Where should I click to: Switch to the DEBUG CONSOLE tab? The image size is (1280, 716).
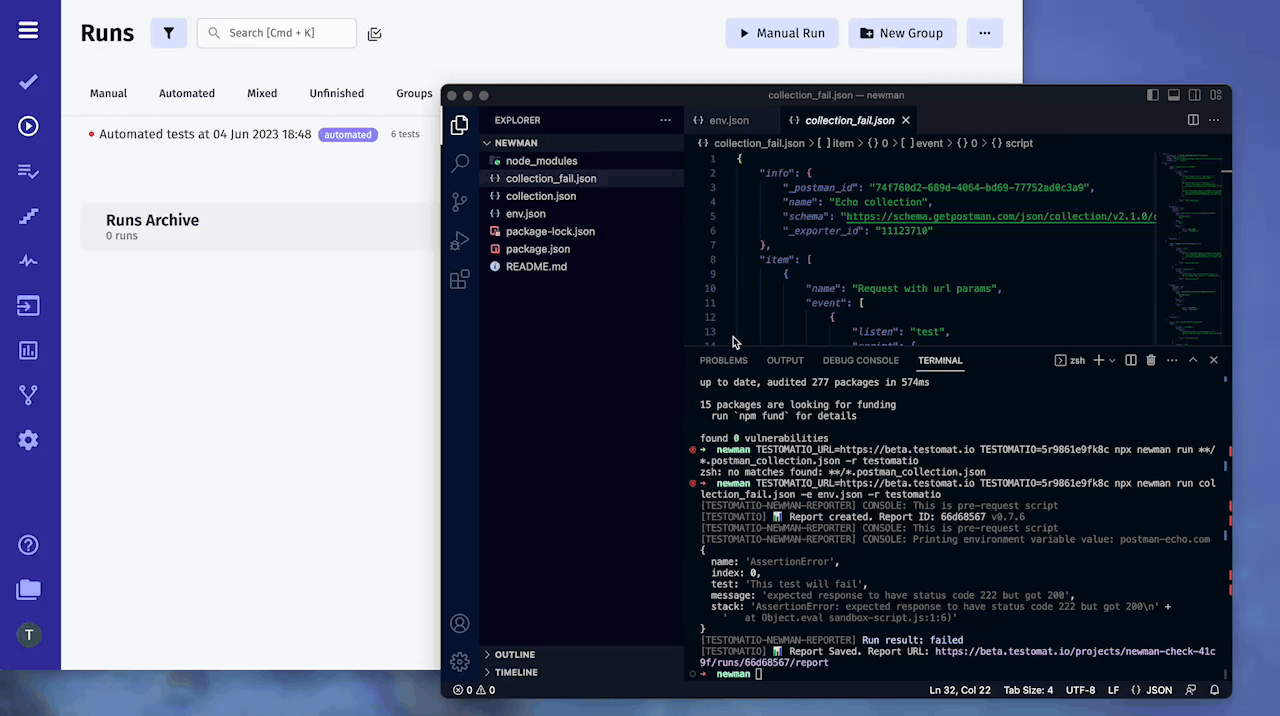(860, 360)
